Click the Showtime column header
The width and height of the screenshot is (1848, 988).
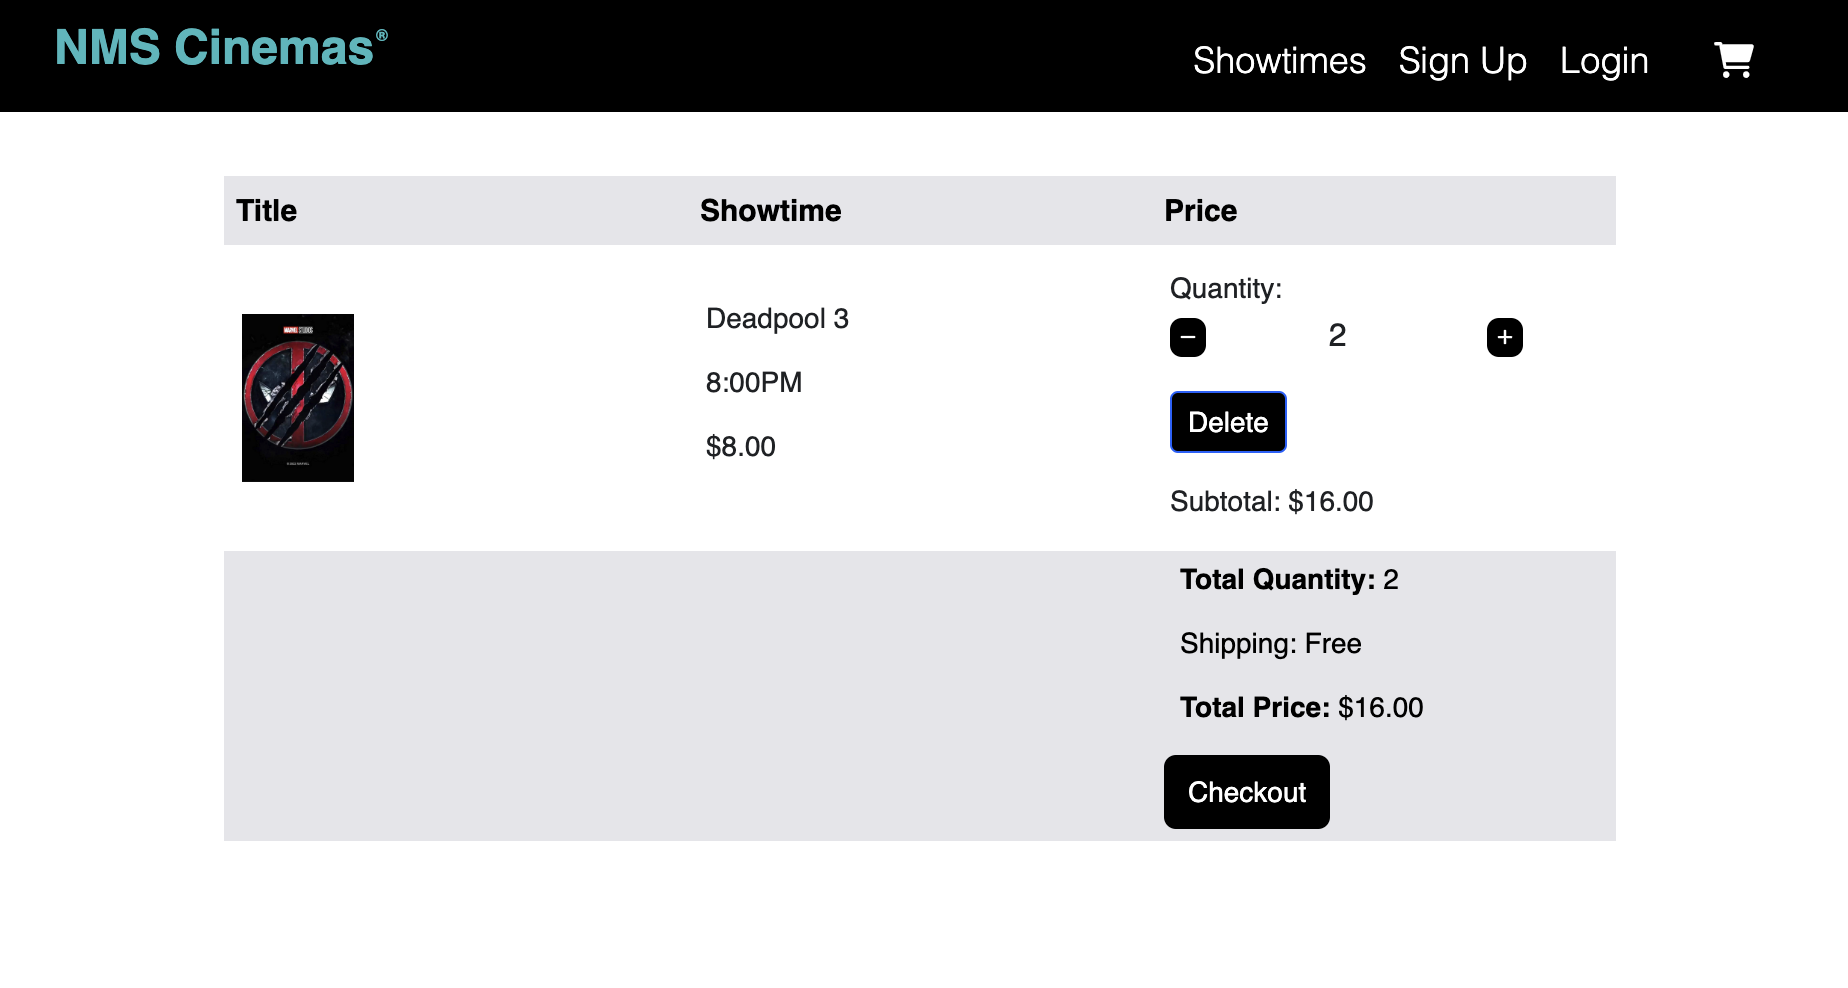(771, 210)
